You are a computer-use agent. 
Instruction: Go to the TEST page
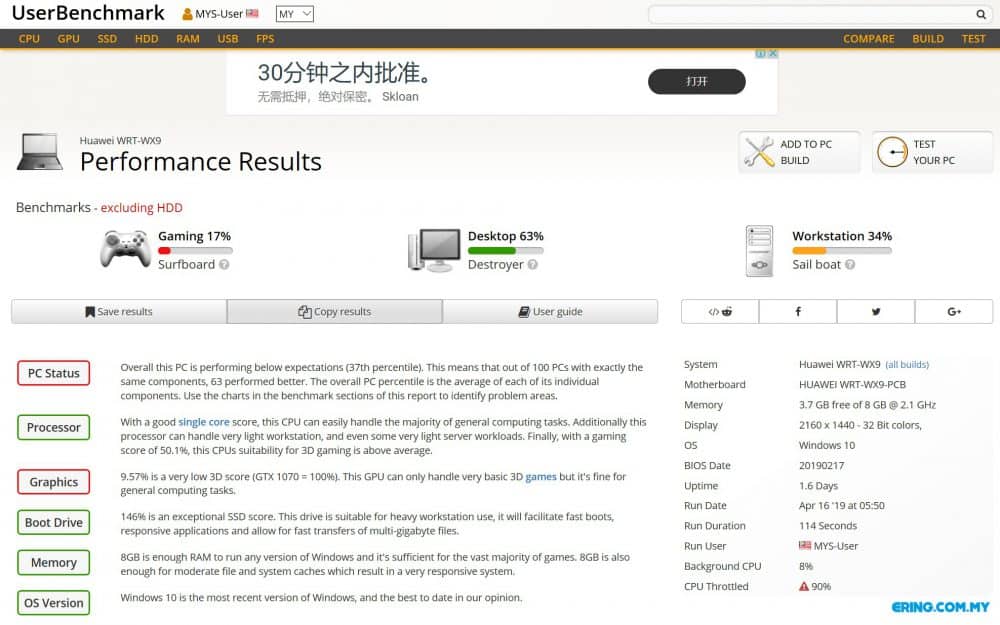[973, 39]
